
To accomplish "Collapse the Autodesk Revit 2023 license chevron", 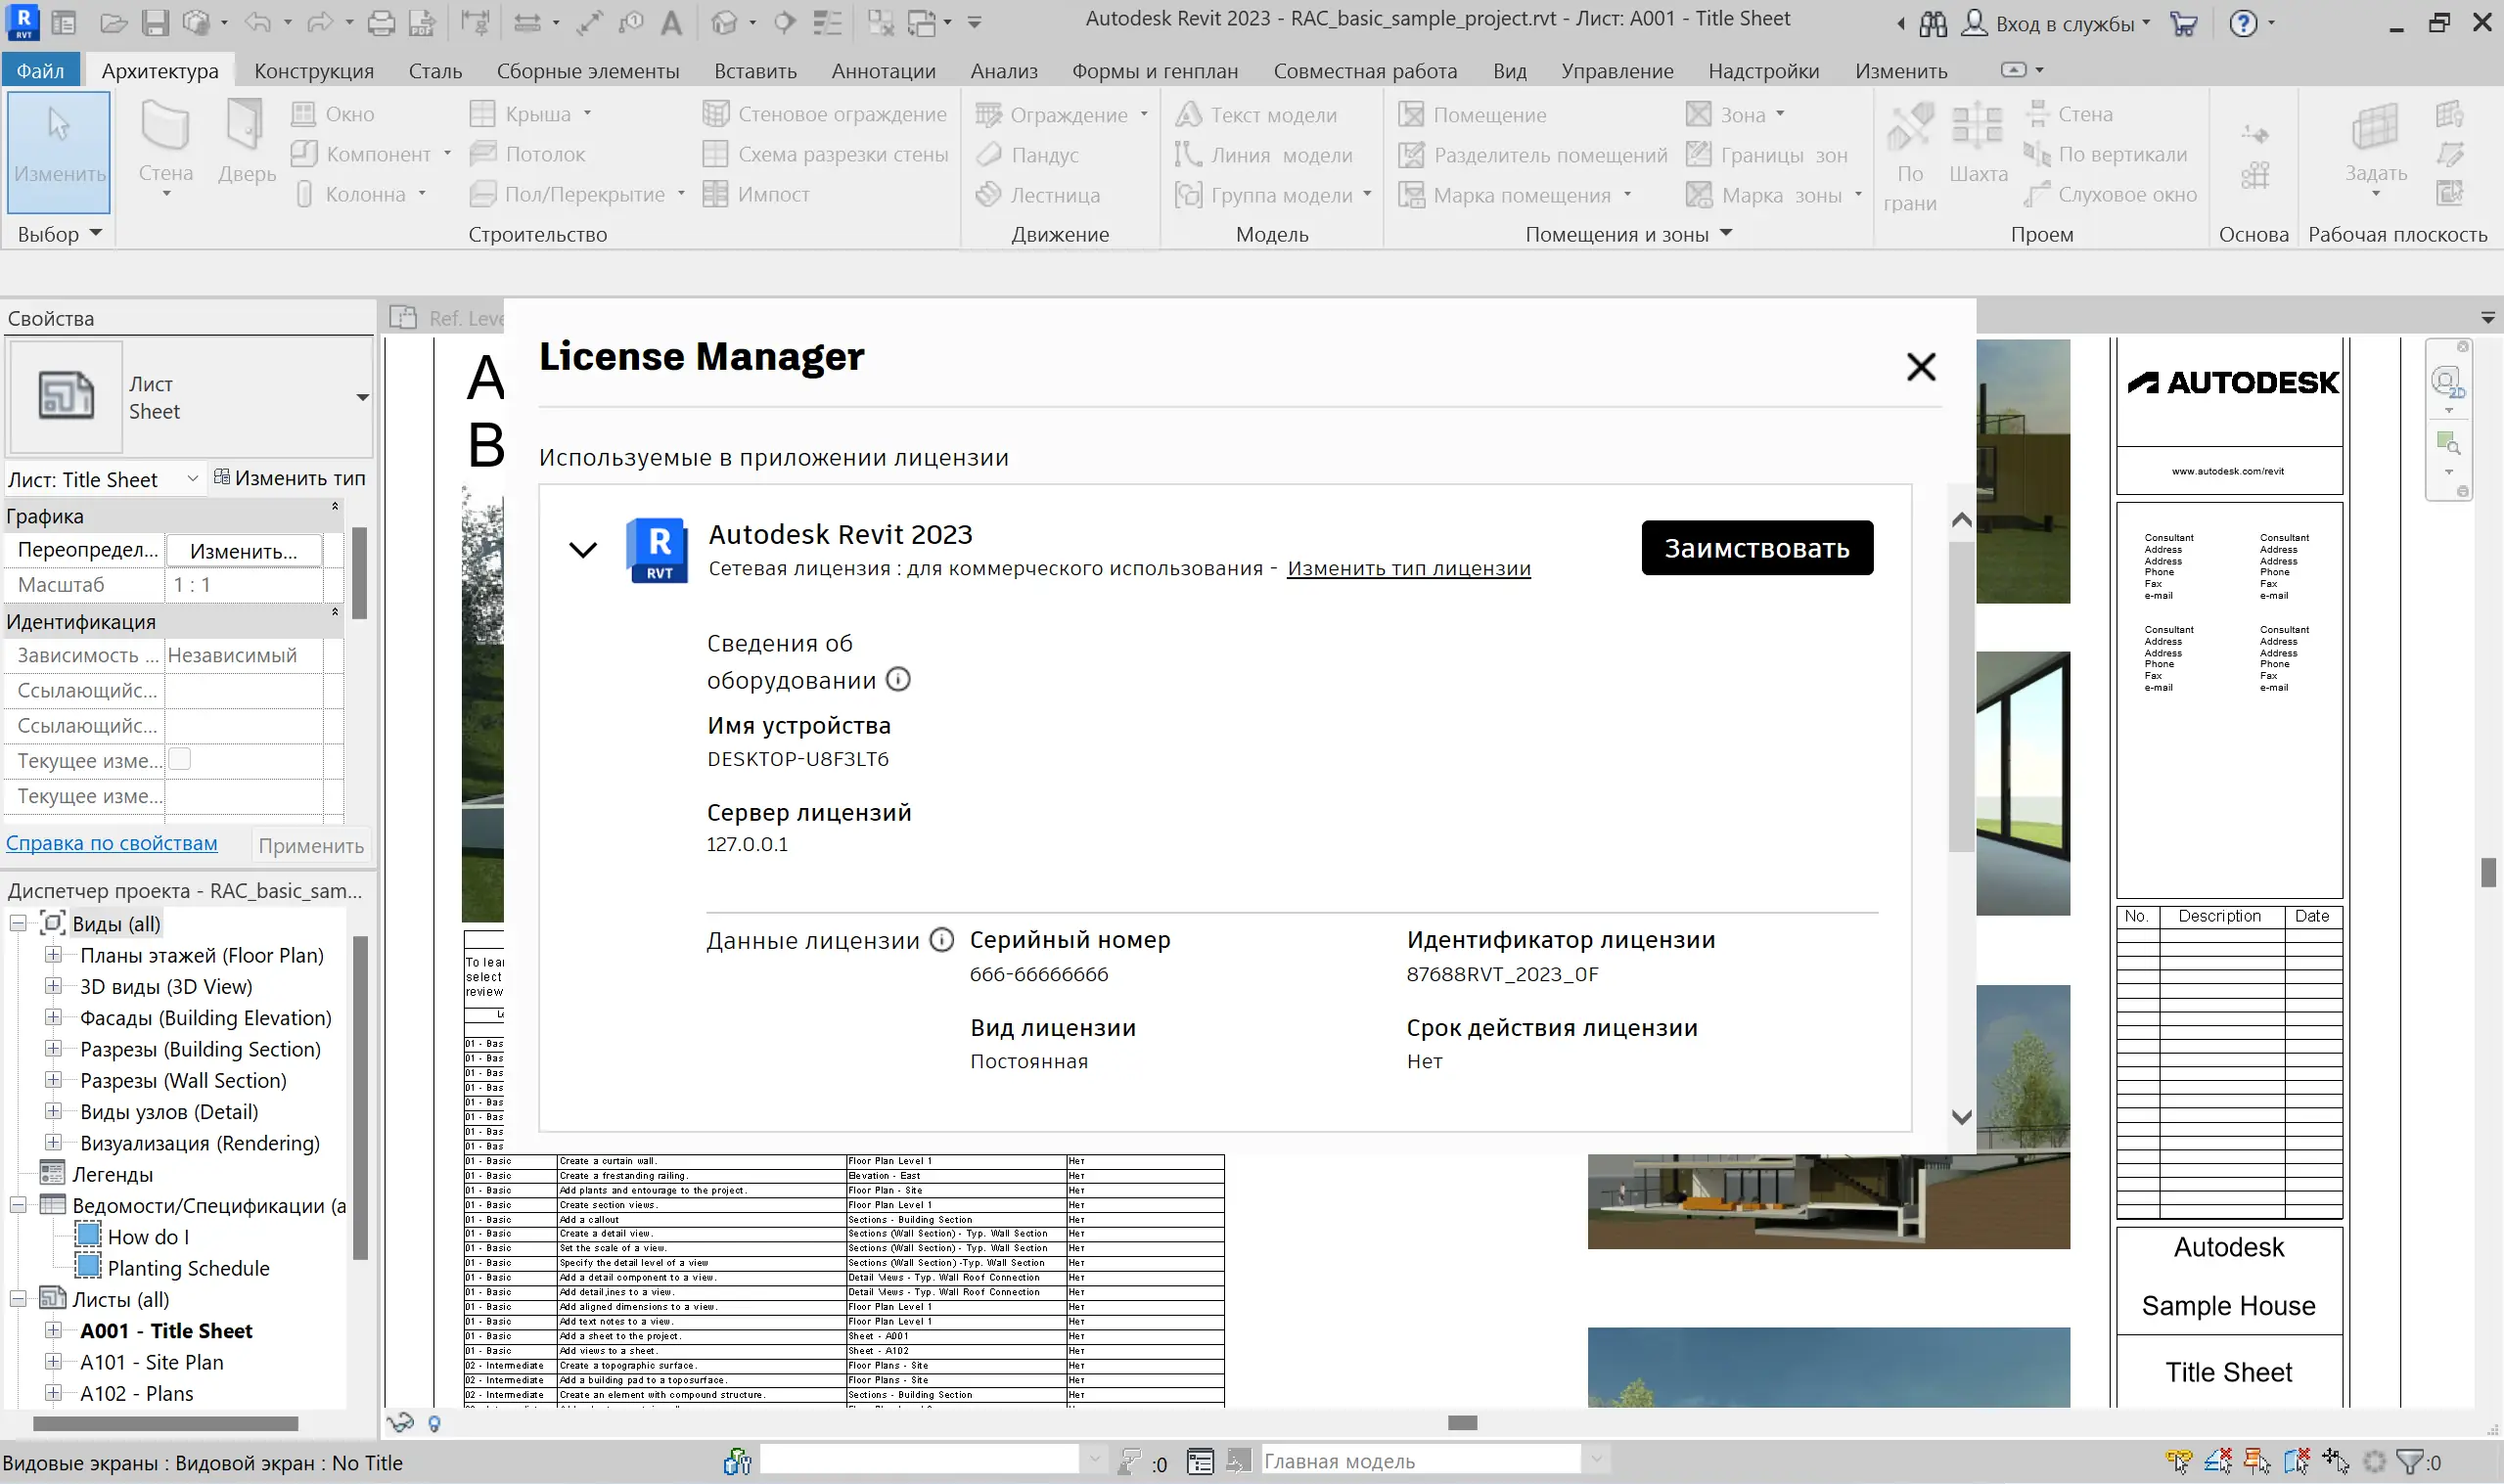I will (x=583, y=549).
